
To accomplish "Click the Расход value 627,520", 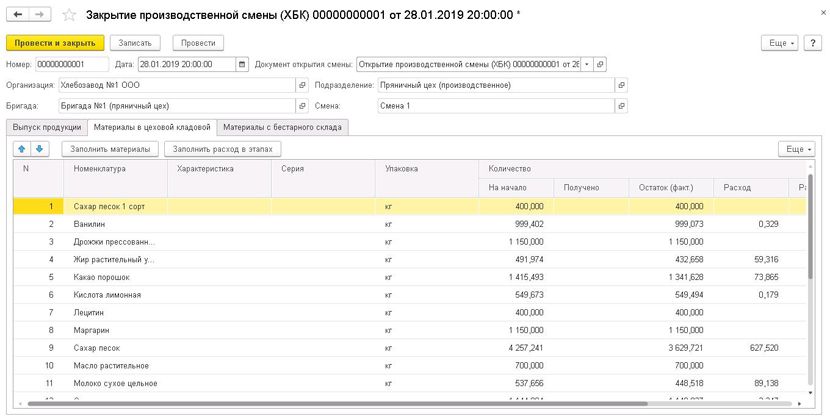I will [x=764, y=348].
